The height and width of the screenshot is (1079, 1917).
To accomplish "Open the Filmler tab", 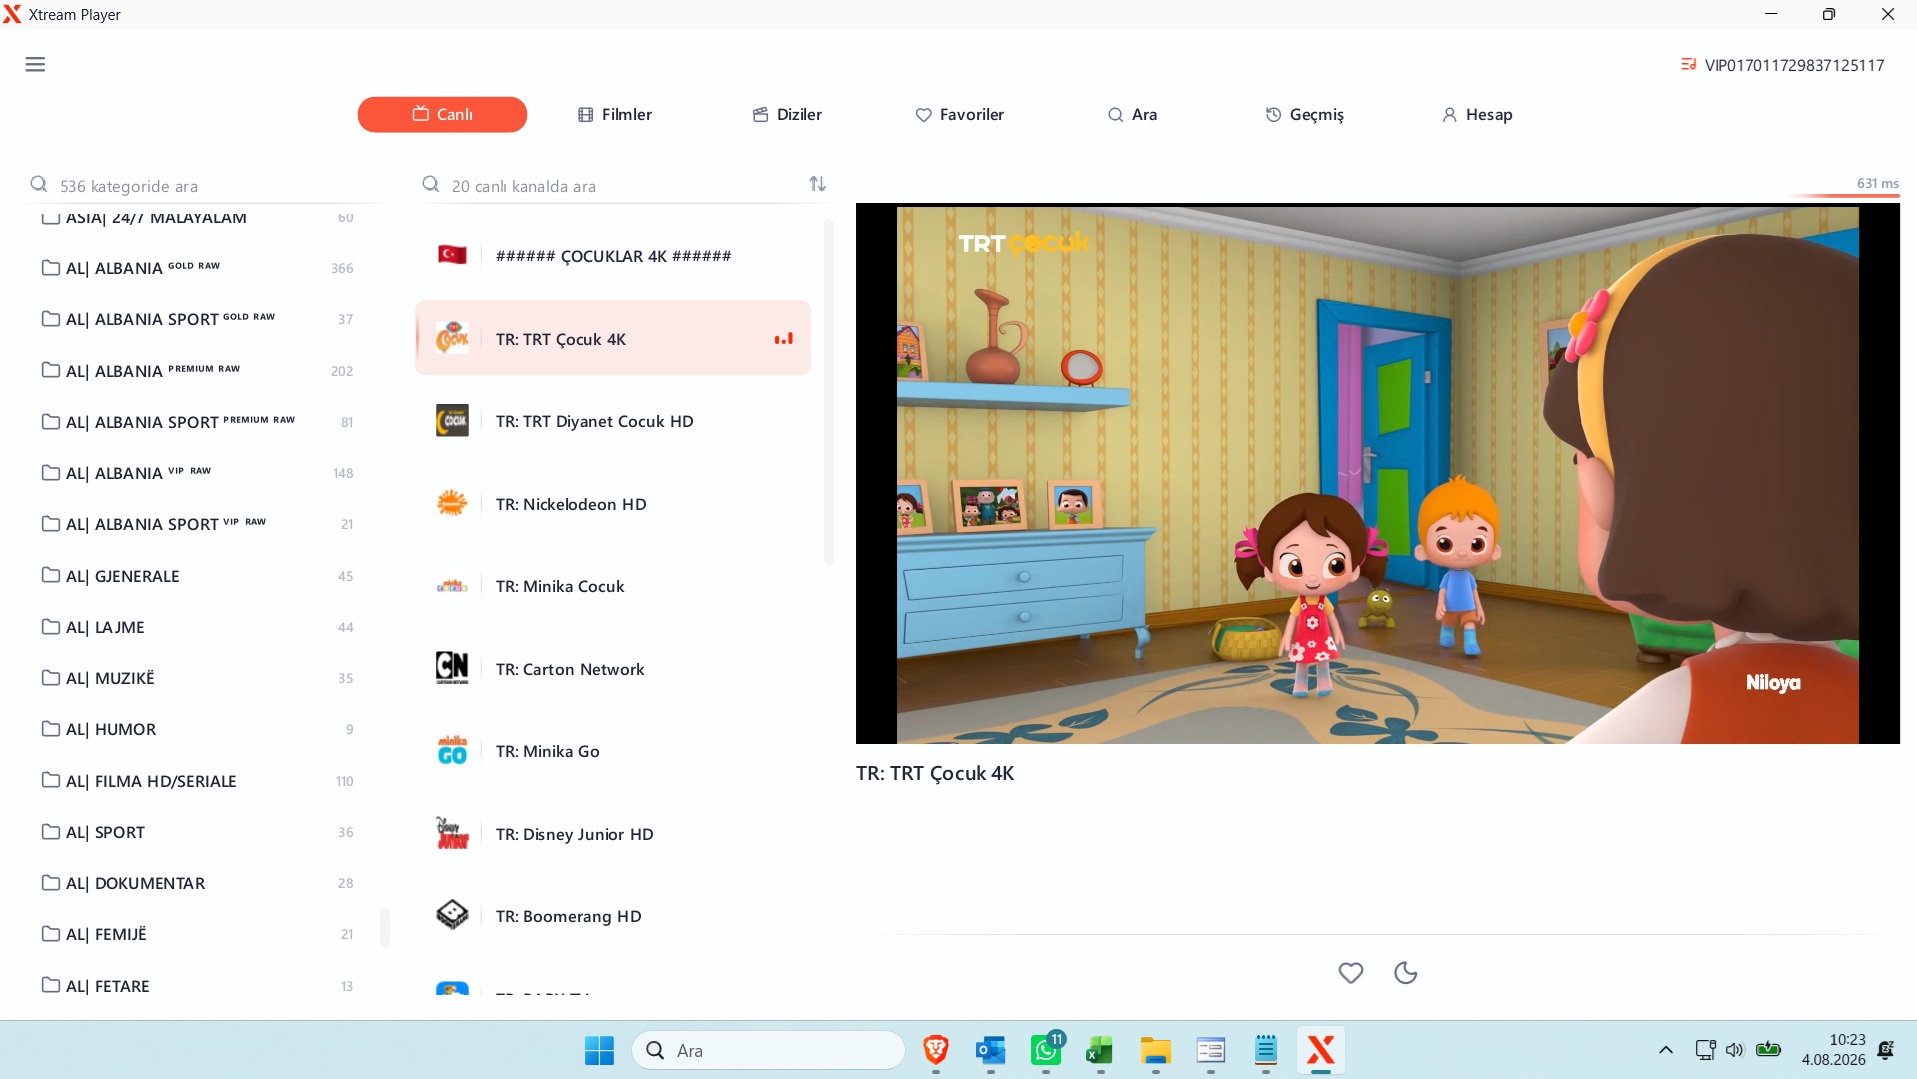I will (x=615, y=115).
